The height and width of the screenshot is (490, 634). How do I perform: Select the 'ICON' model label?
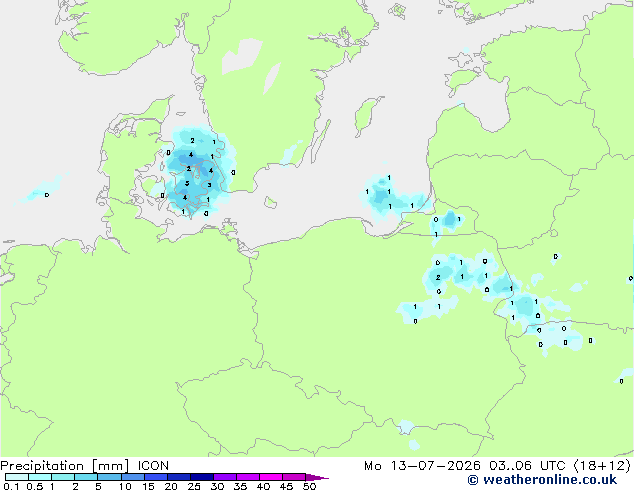click(153, 466)
